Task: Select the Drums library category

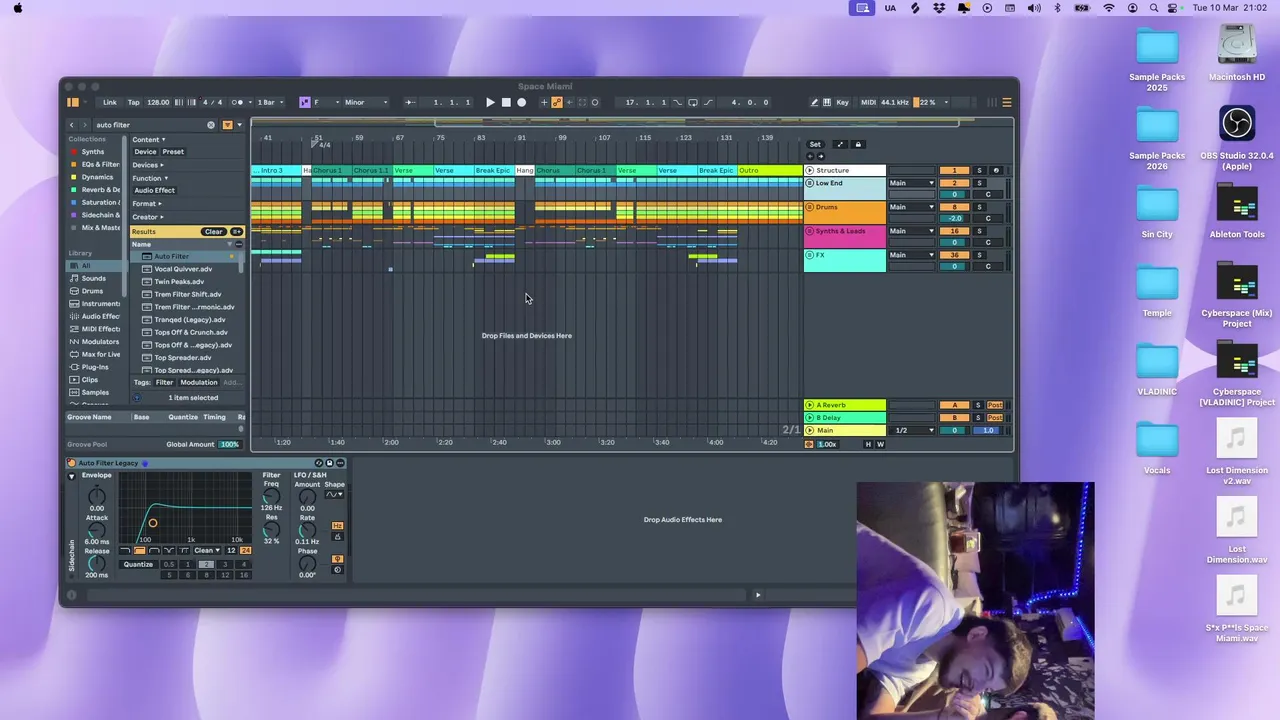Action: pyautogui.click(x=92, y=291)
